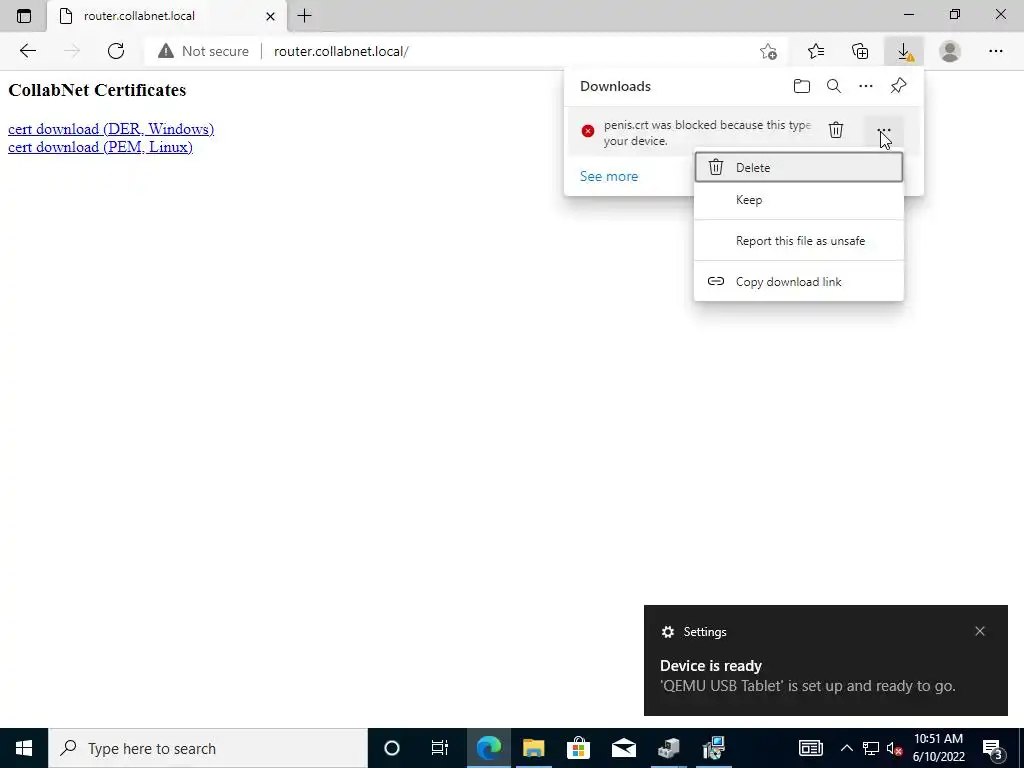
Task: Click the Not secure warning indicator
Action: click(204, 51)
